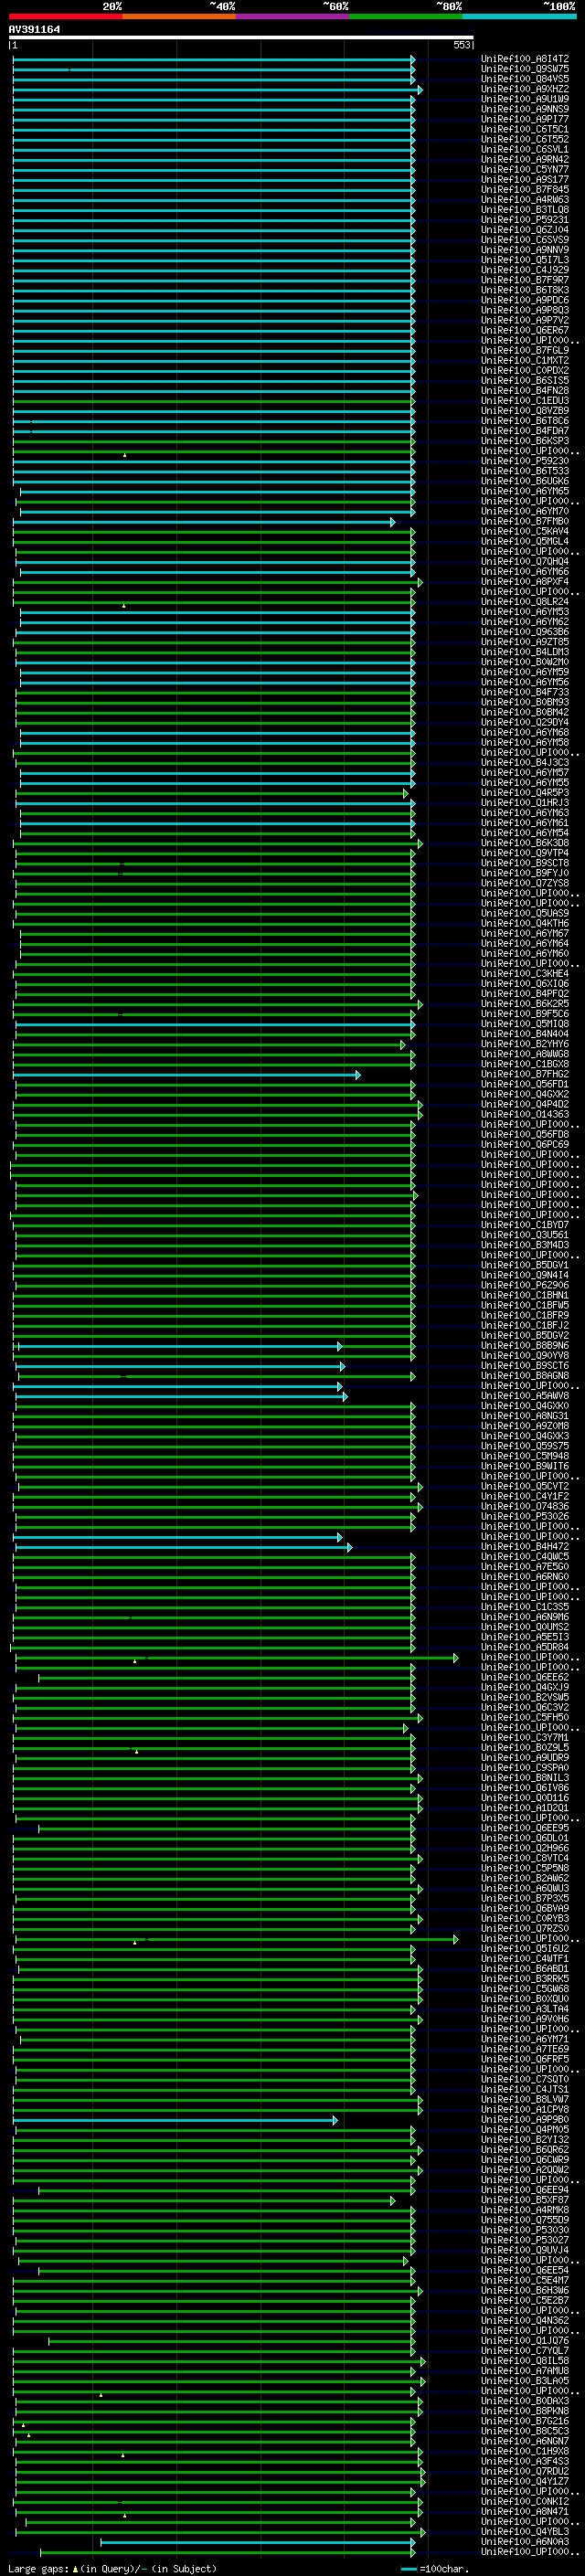The width and height of the screenshot is (585, 2576).
Task: Pick hit UniRef100_P53030
Action: (525, 2229)
